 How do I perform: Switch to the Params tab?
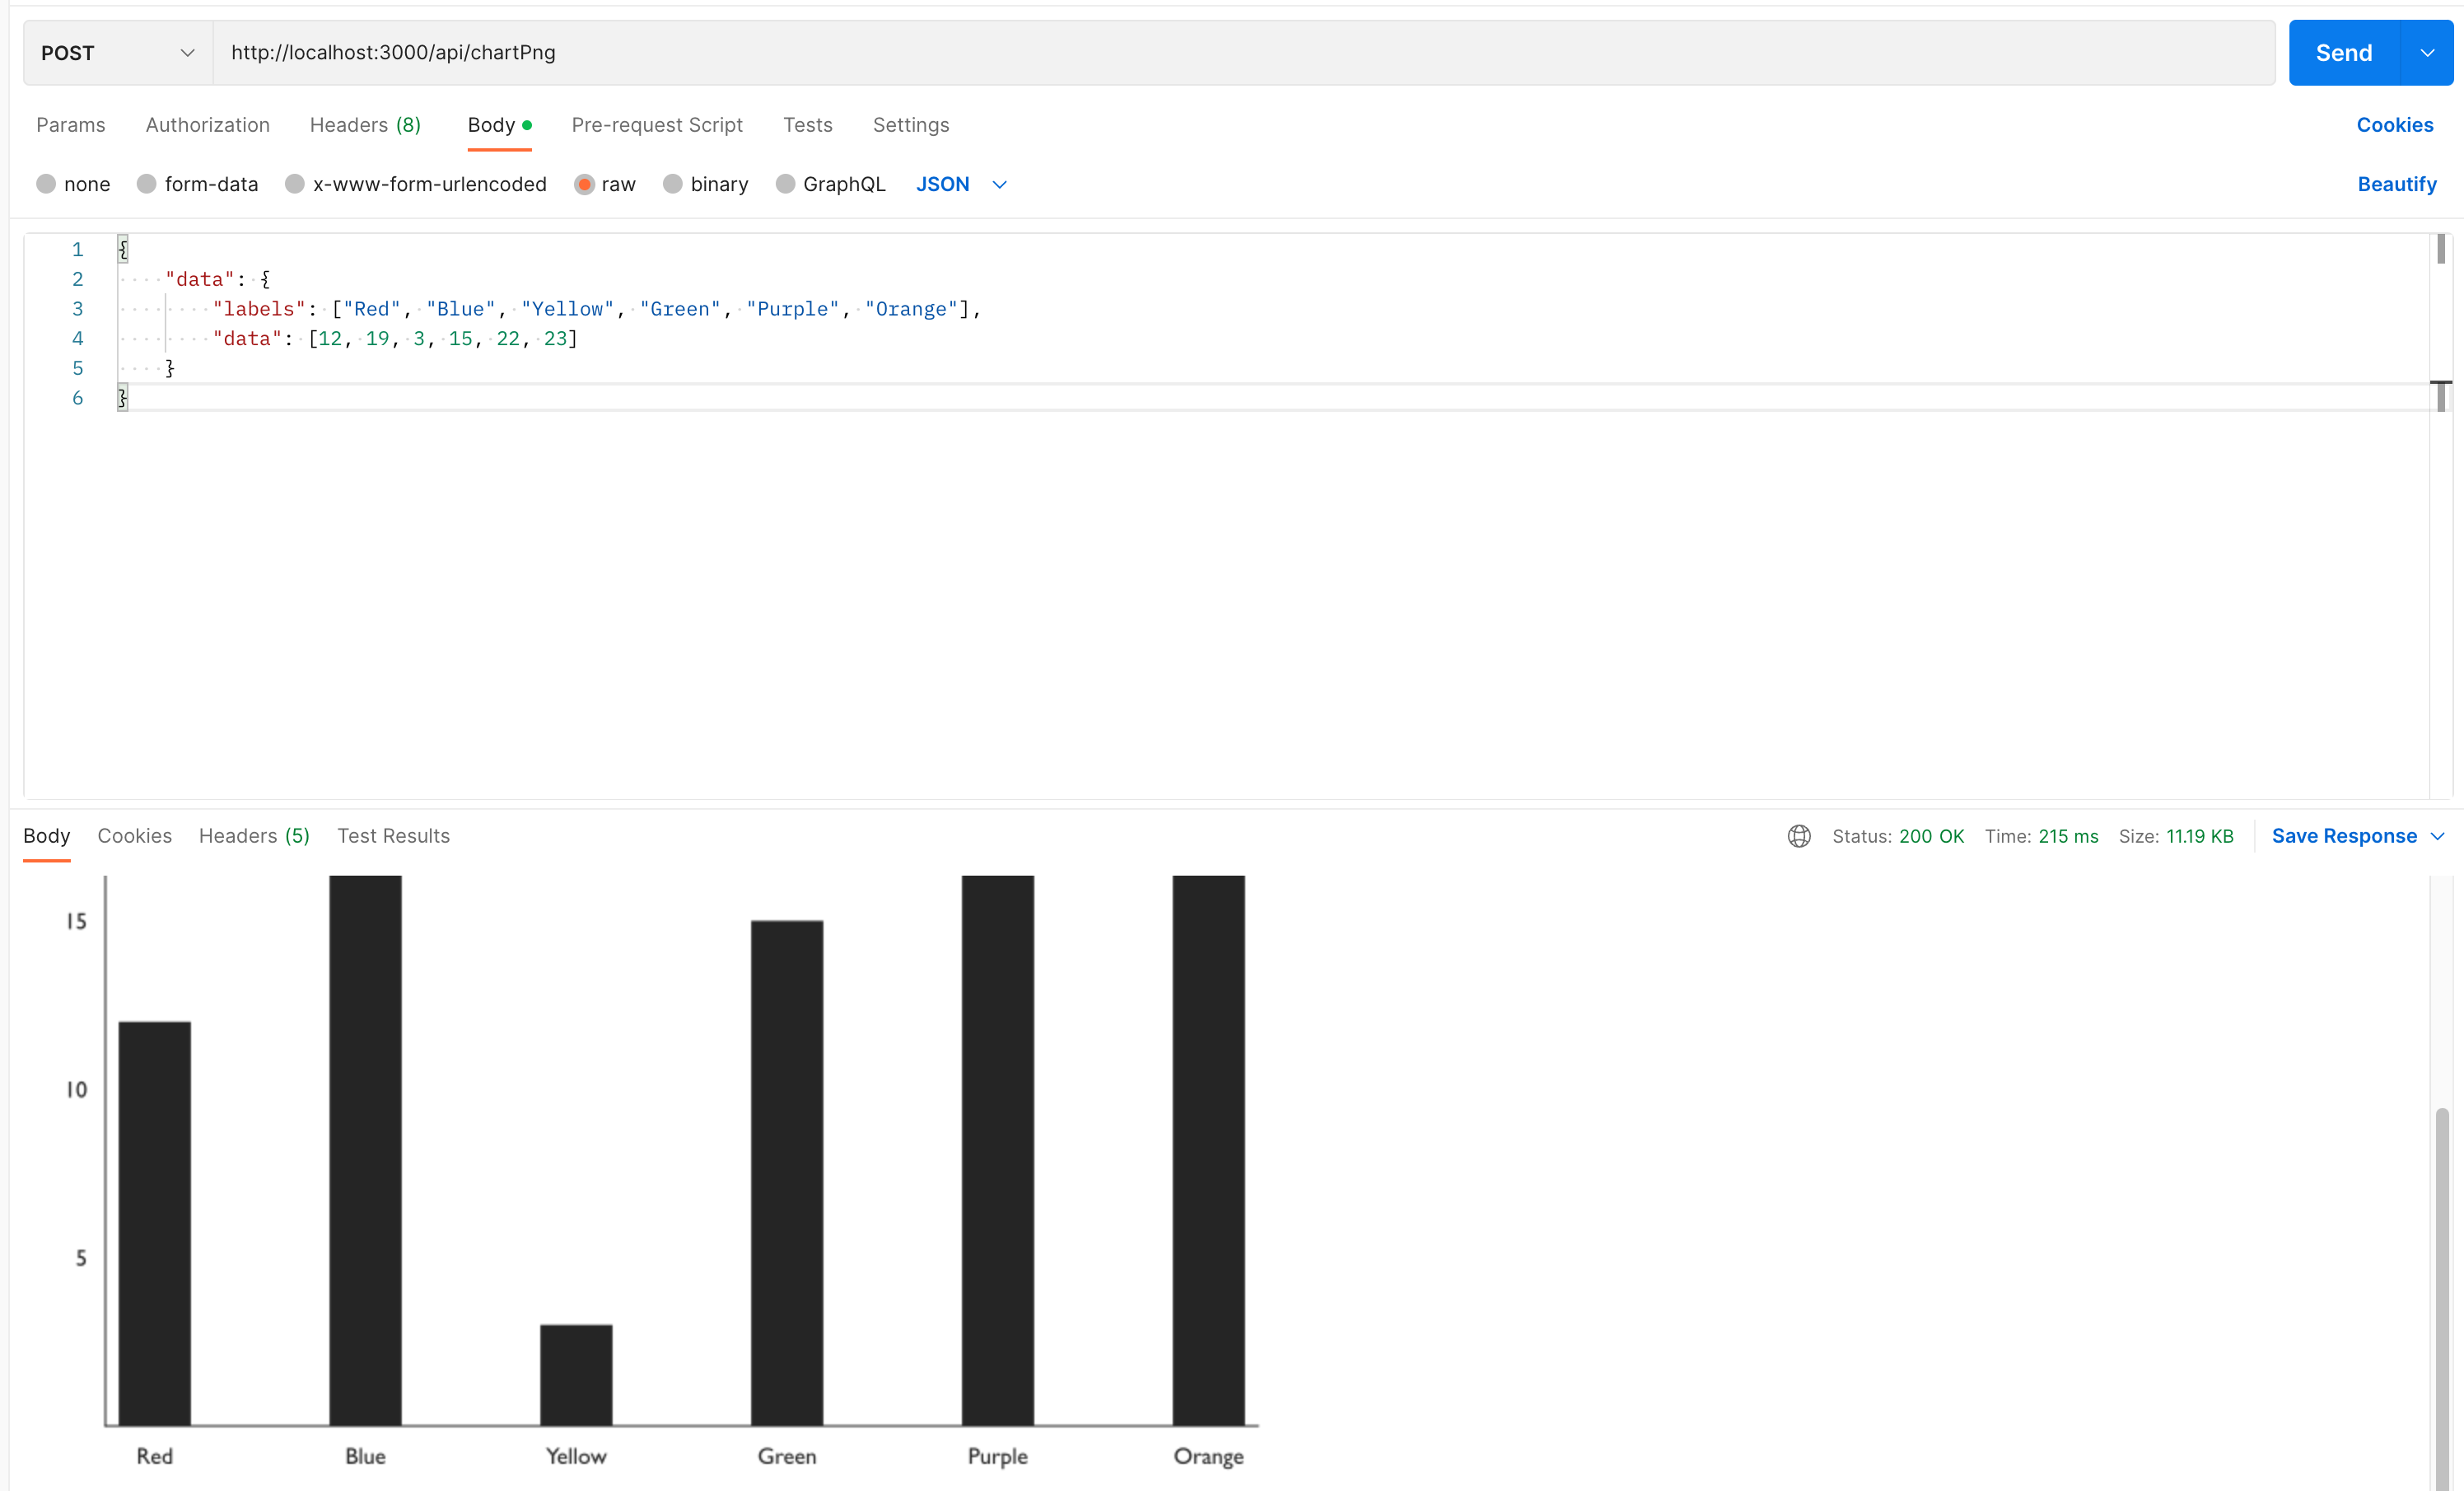point(70,125)
